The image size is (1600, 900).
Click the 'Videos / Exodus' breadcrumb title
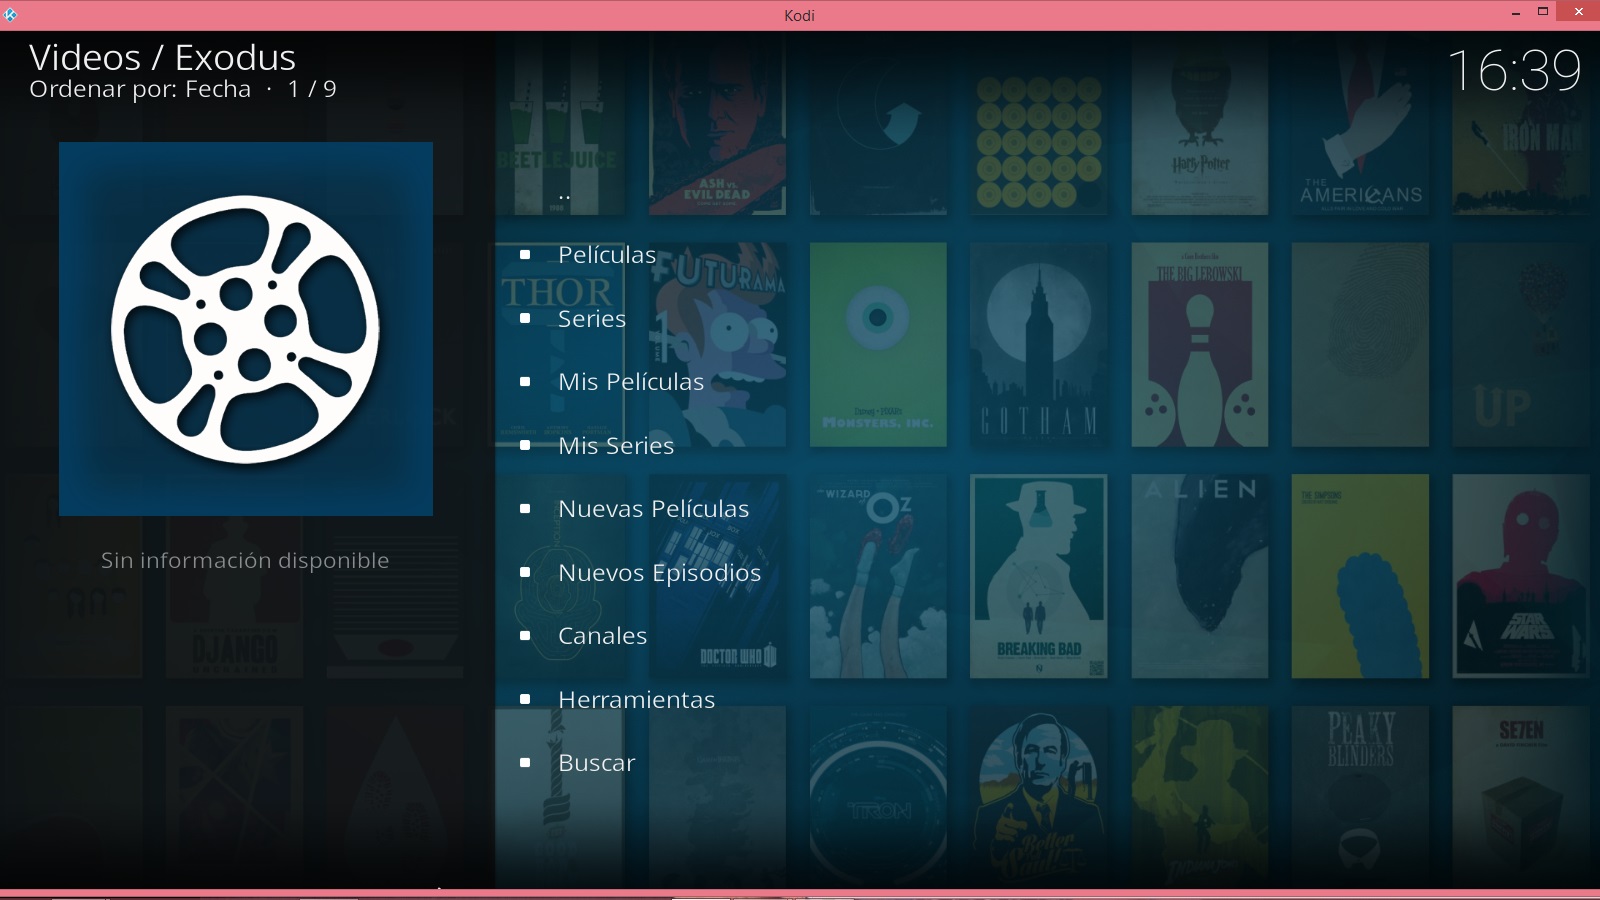162,58
